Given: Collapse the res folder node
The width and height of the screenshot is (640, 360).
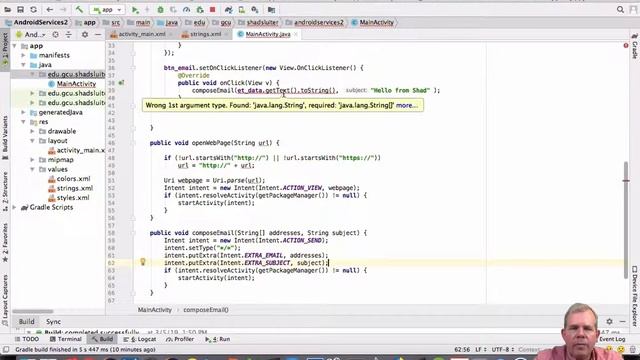Looking at the screenshot, I should (23, 122).
